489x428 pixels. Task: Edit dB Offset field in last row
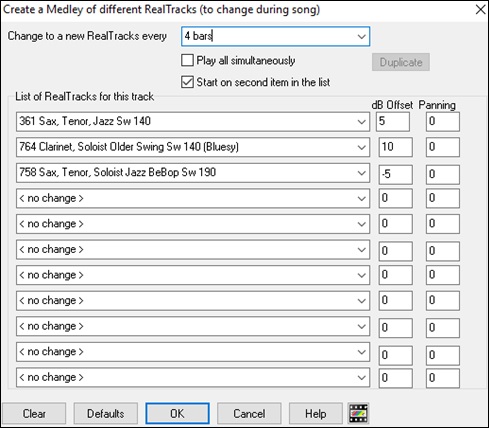coord(396,378)
